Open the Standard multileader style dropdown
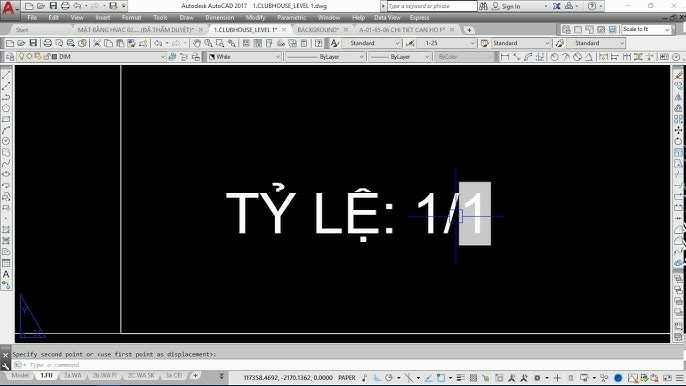This screenshot has height=386, width=686. (x=622, y=43)
